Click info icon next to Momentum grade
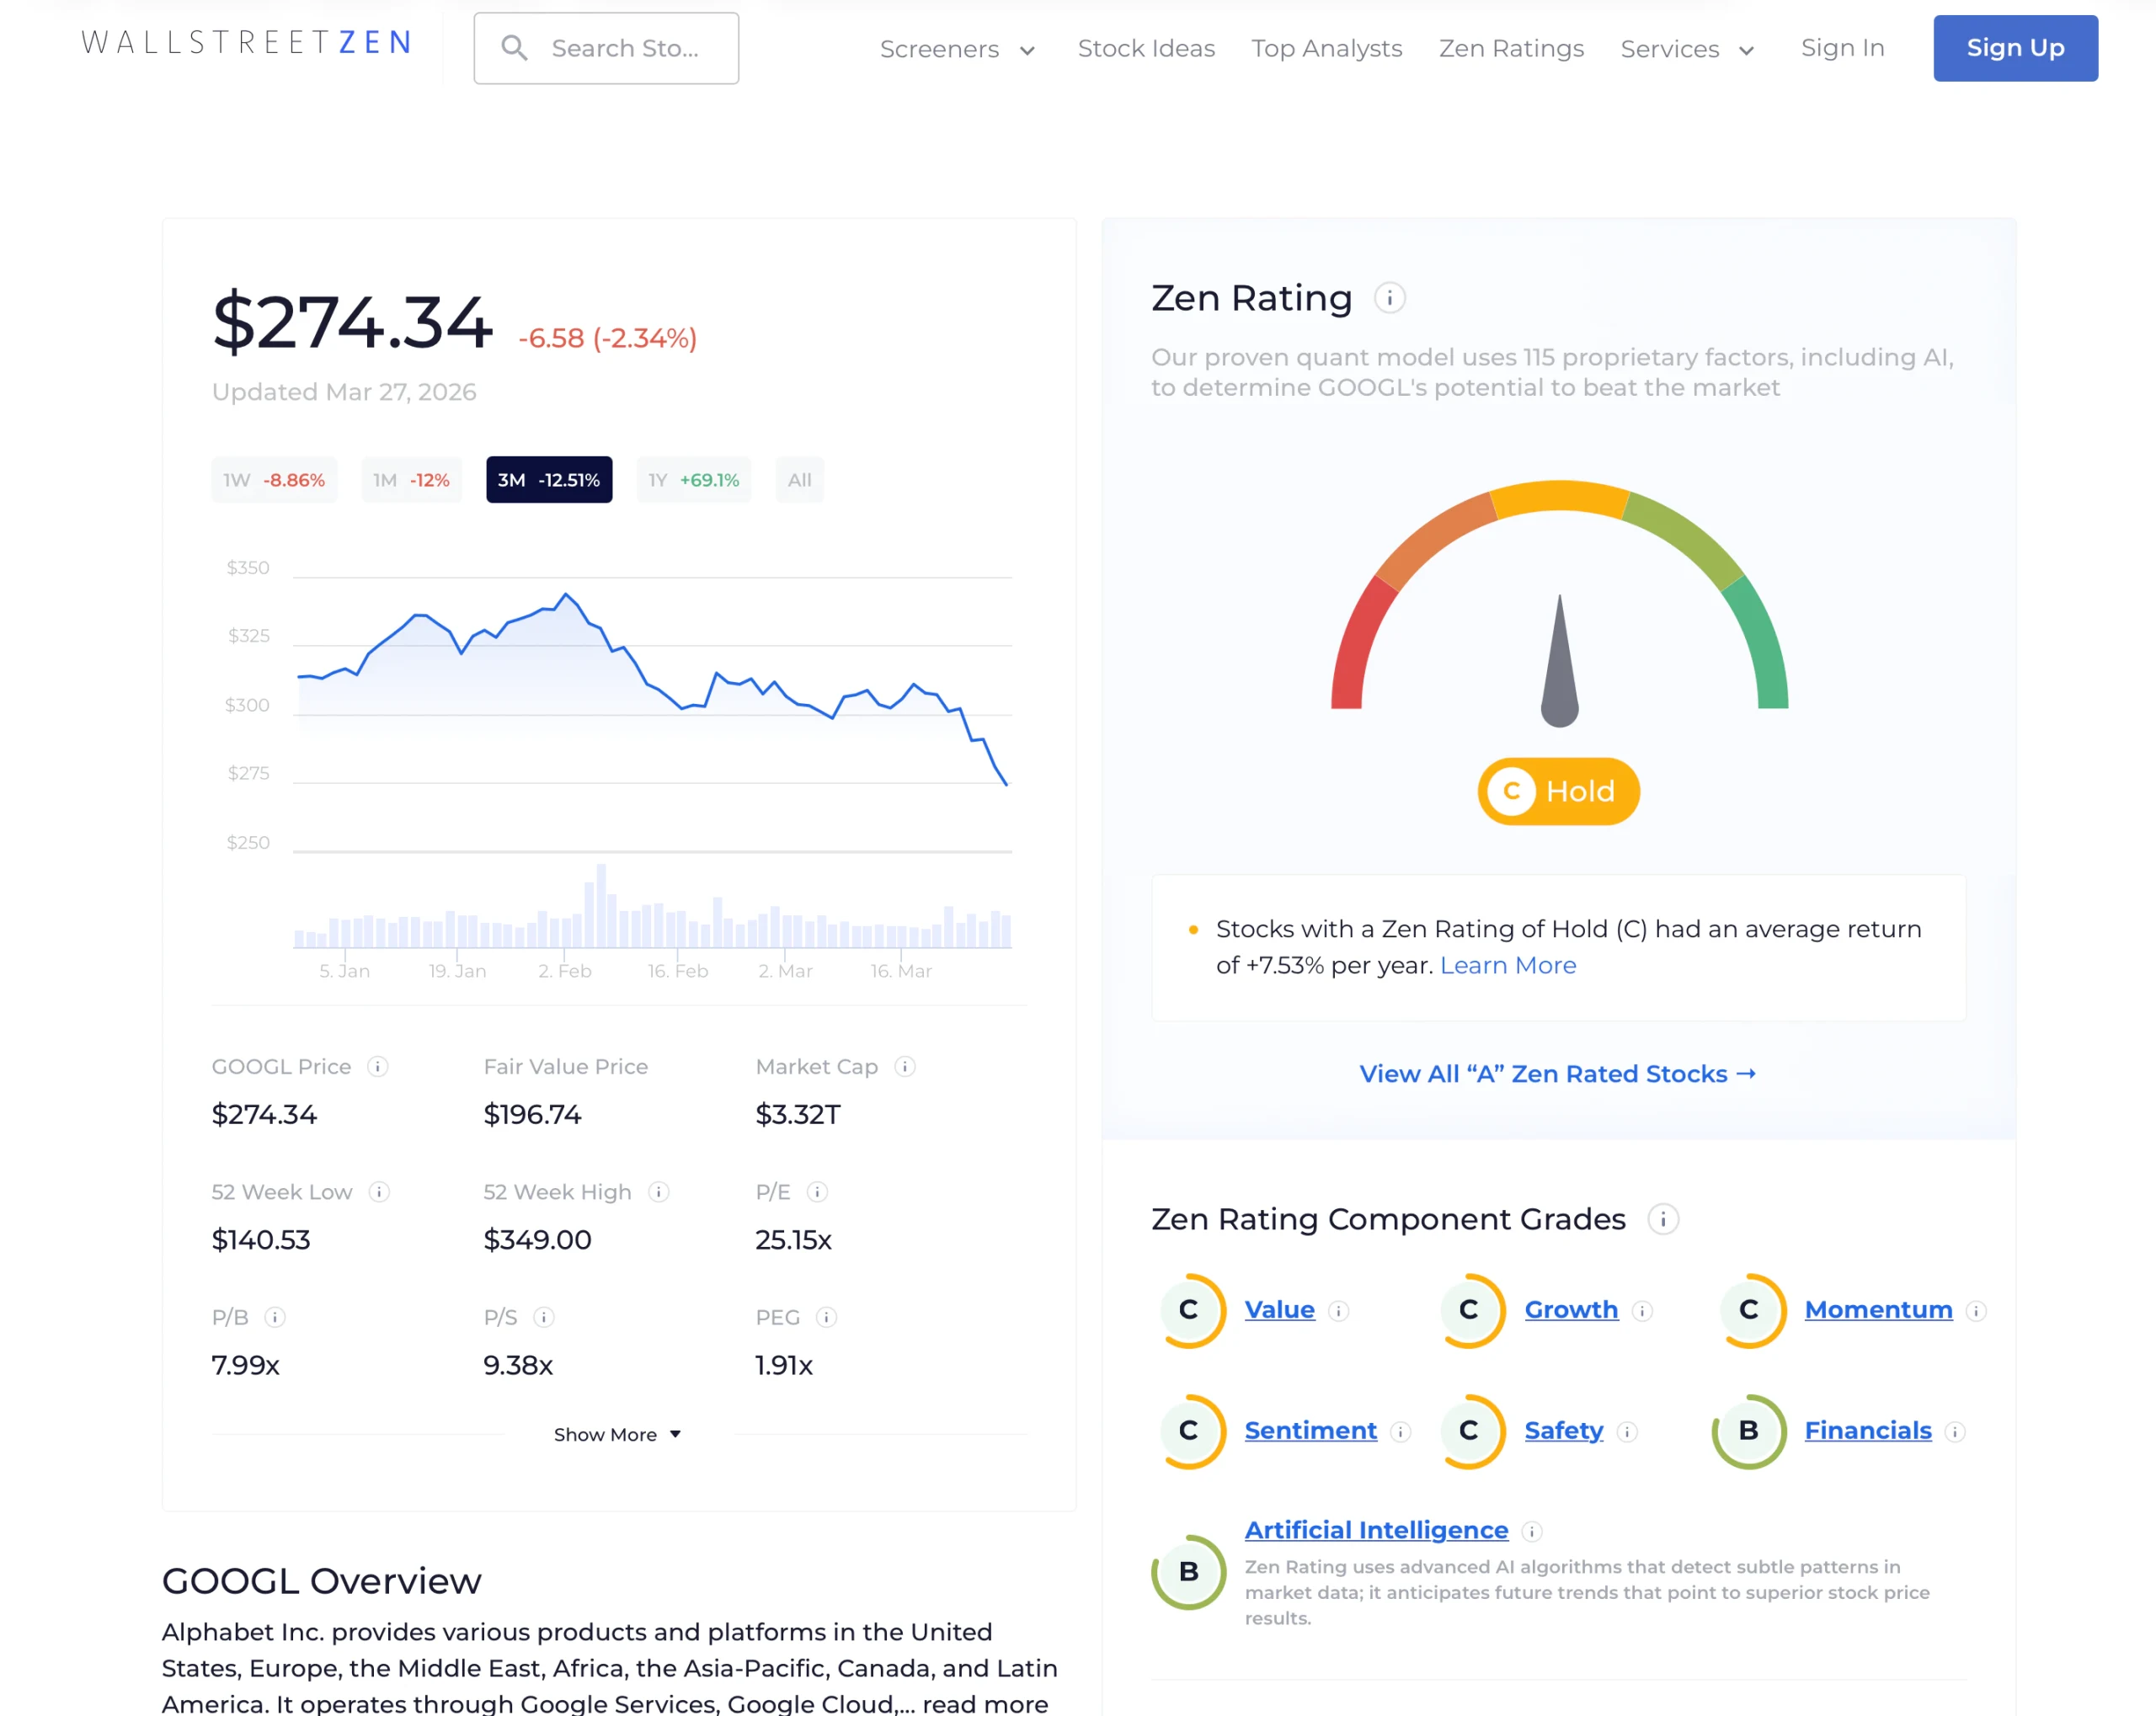Image resolution: width=2156 pixels, height=1716 pixels. (x=1975, y=1311)
